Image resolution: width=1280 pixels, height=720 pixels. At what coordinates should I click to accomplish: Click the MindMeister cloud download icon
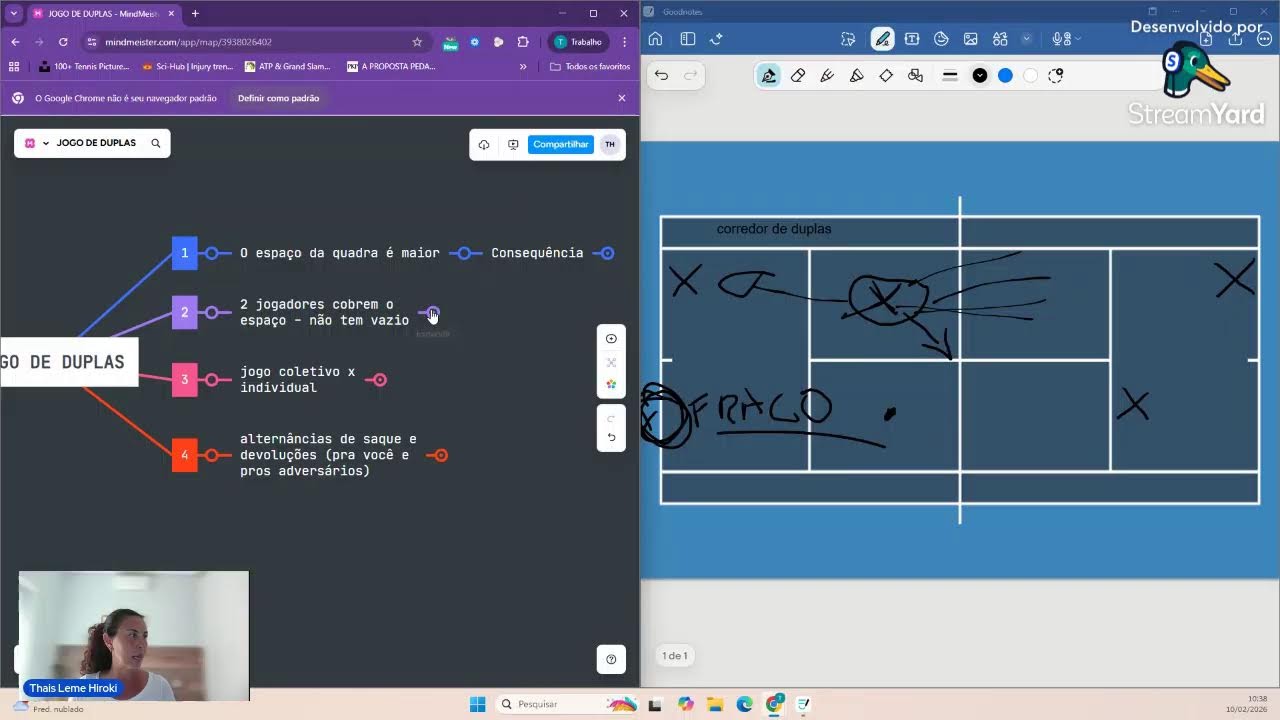[484, 144]
